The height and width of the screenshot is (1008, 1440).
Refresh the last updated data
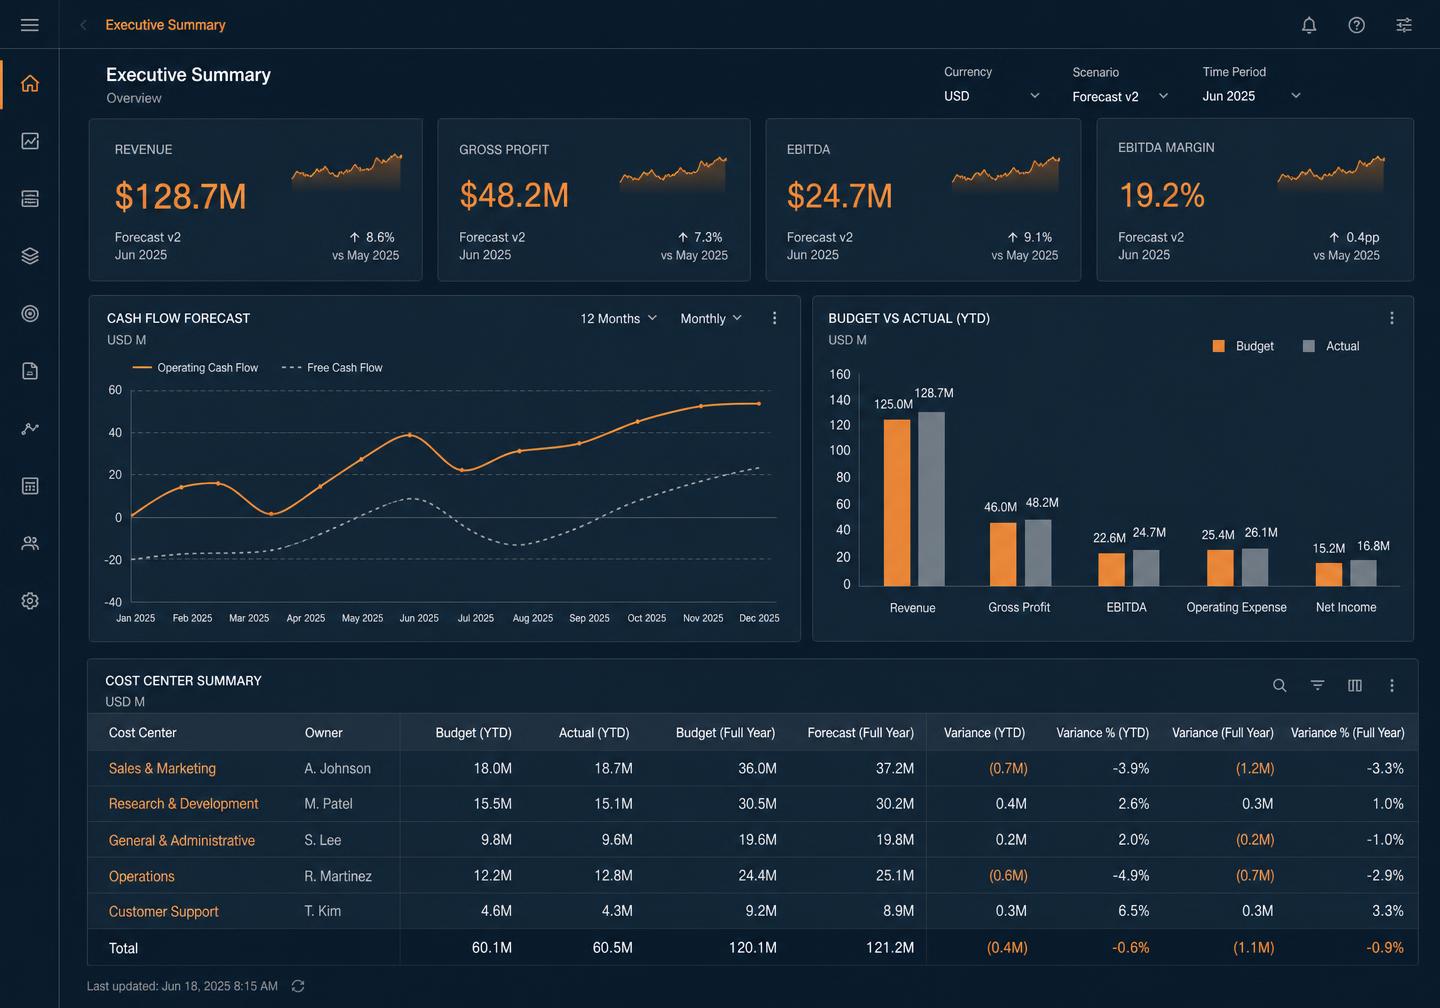pos(298,986)
